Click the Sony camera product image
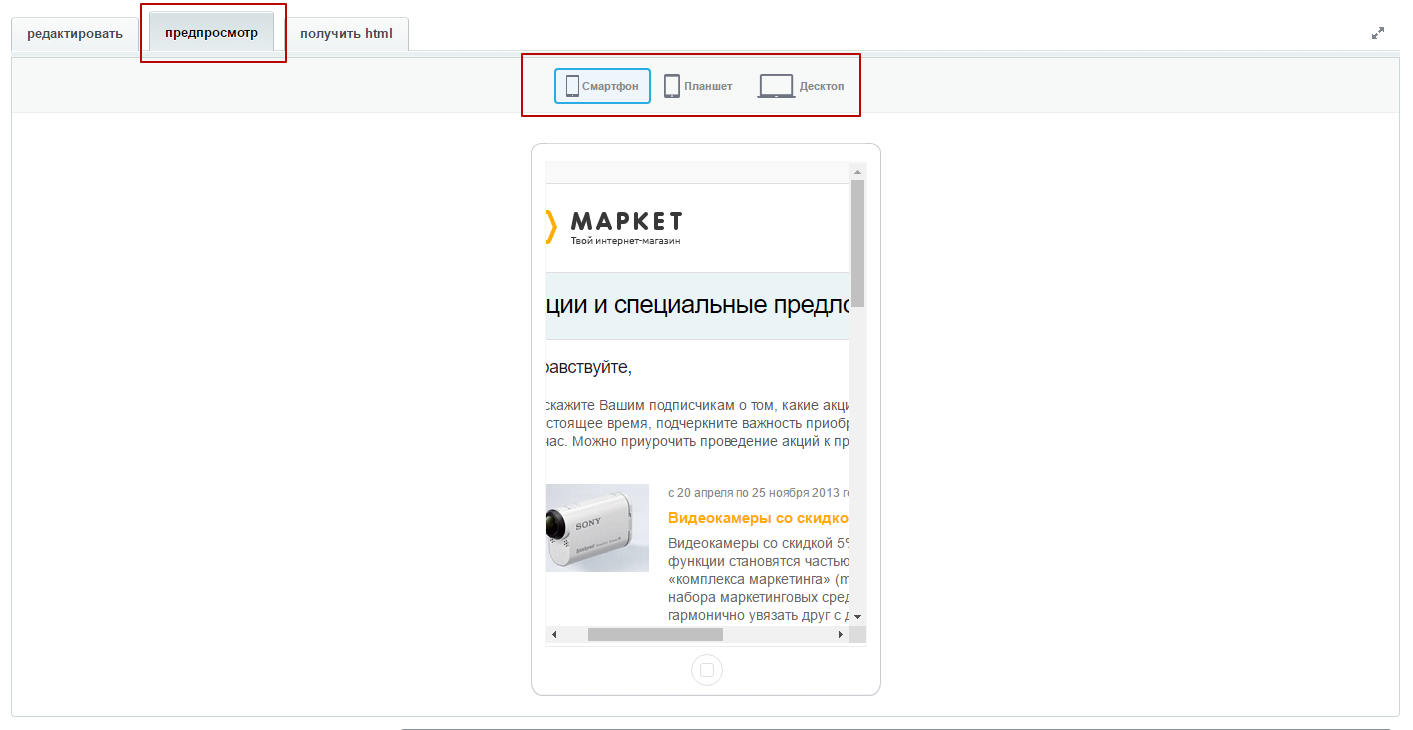 coord(597,528)
